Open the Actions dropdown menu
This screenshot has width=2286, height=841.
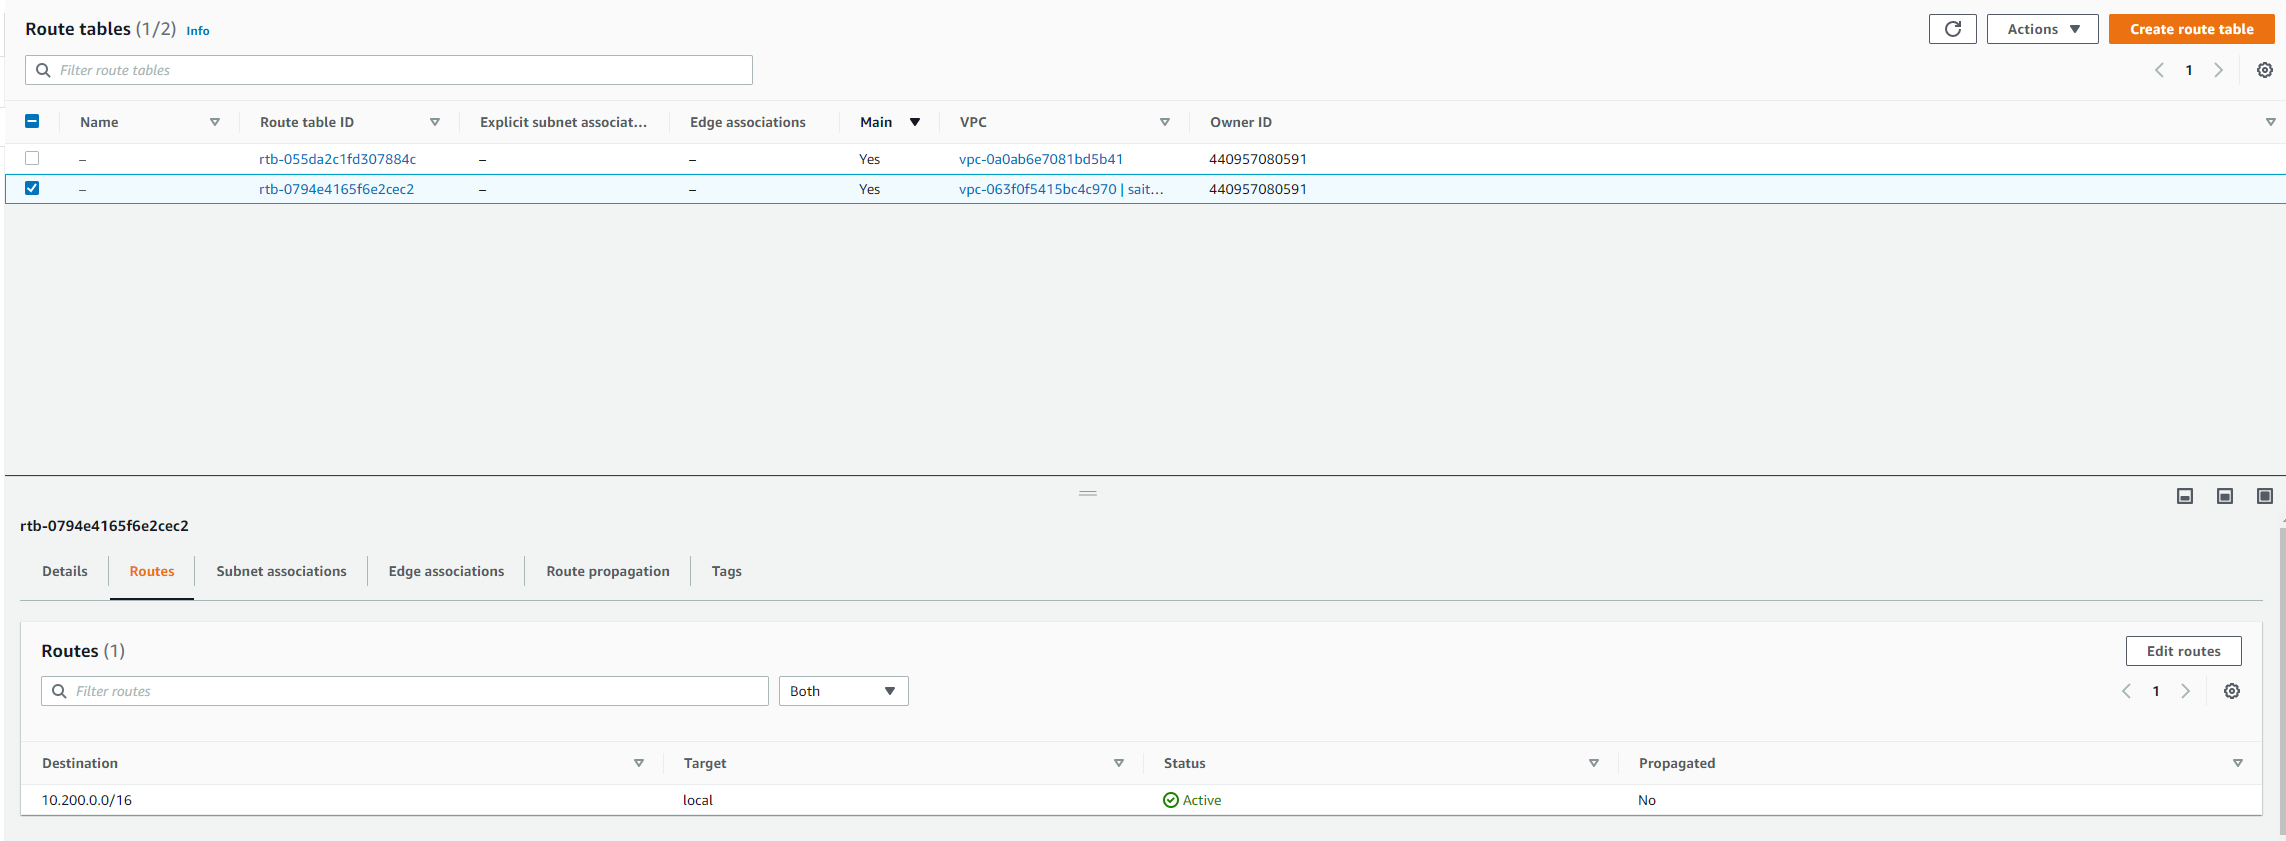[2042, 29]
